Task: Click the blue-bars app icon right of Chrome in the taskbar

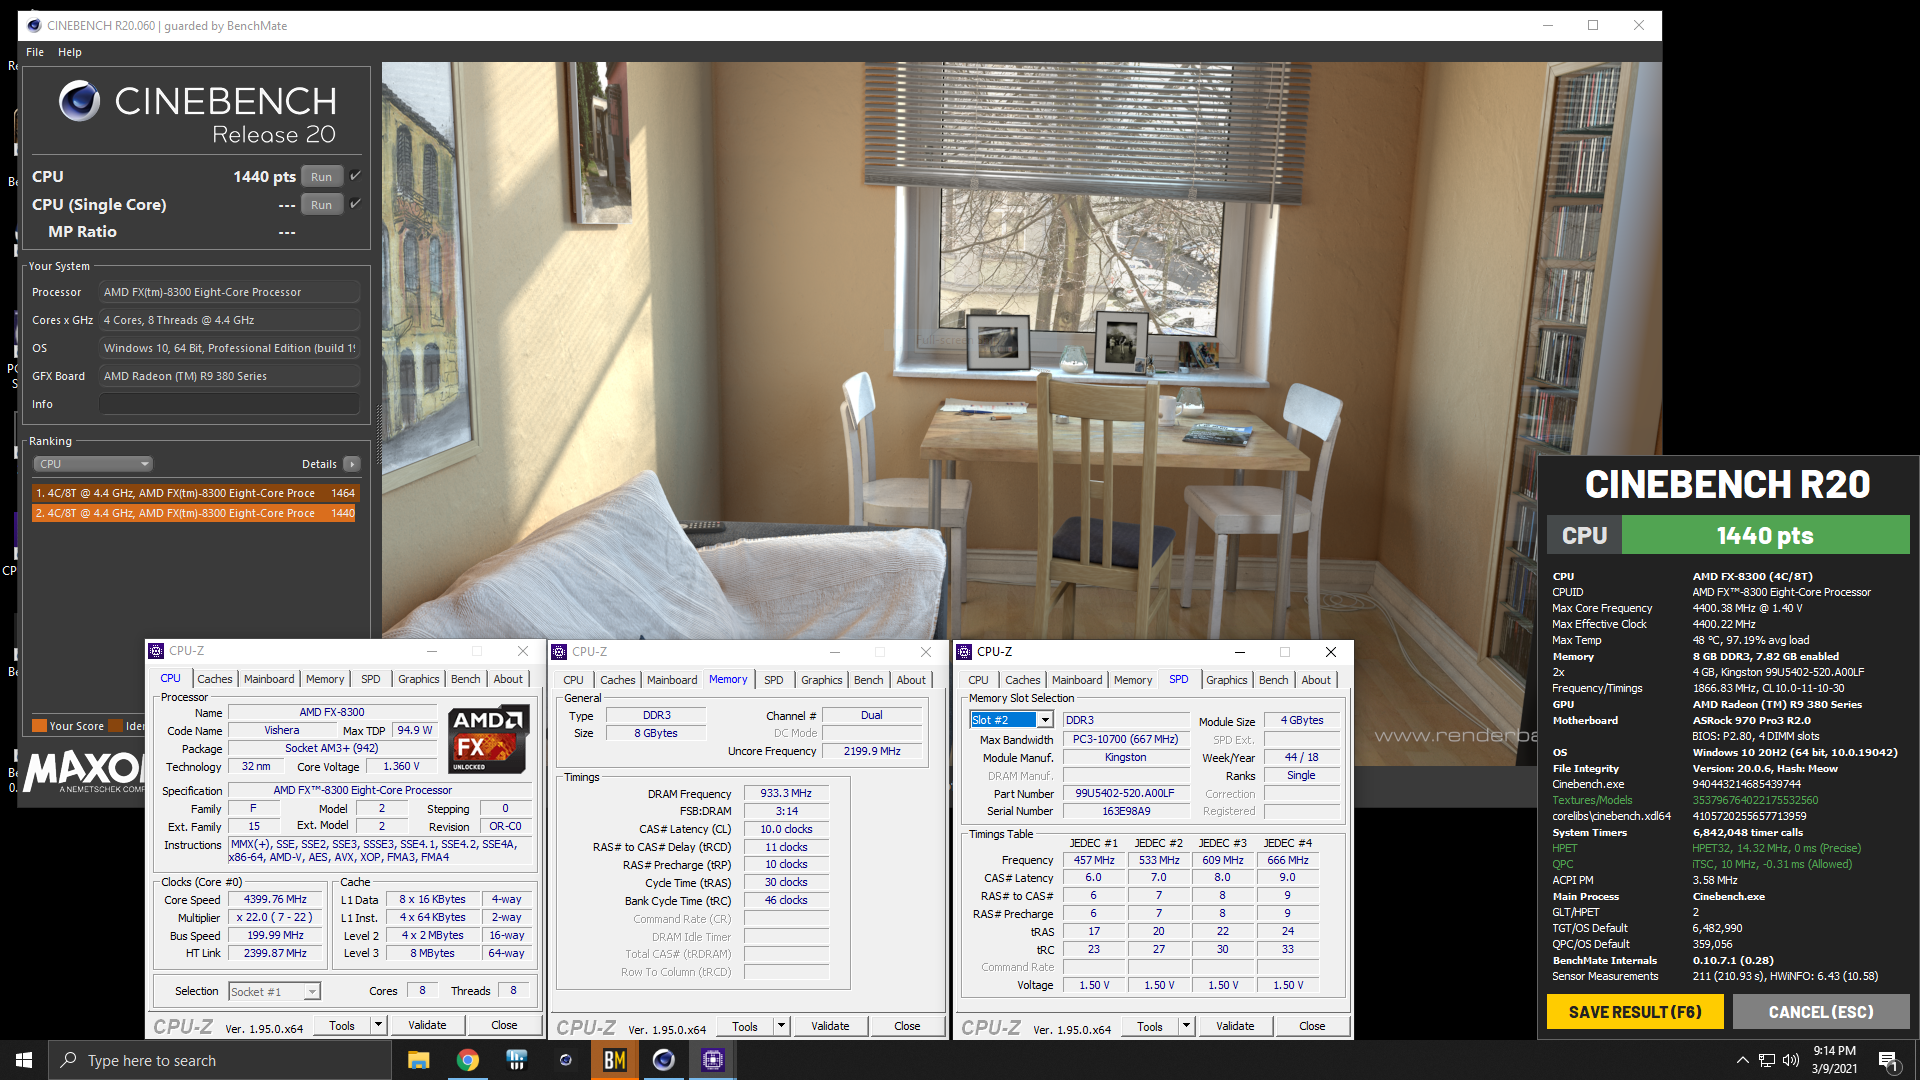Action: 517,1060
